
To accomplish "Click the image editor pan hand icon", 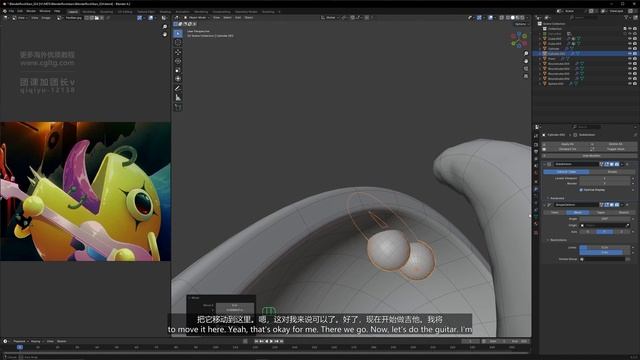I will point(165,35).
